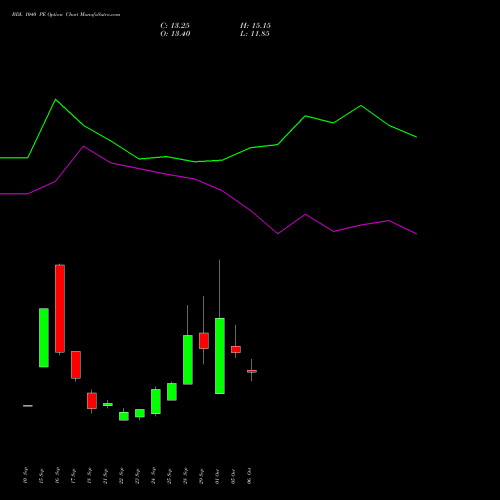Select the 16 Sep date label
Screen dimensions: 500x500
[x=58, y=476]
